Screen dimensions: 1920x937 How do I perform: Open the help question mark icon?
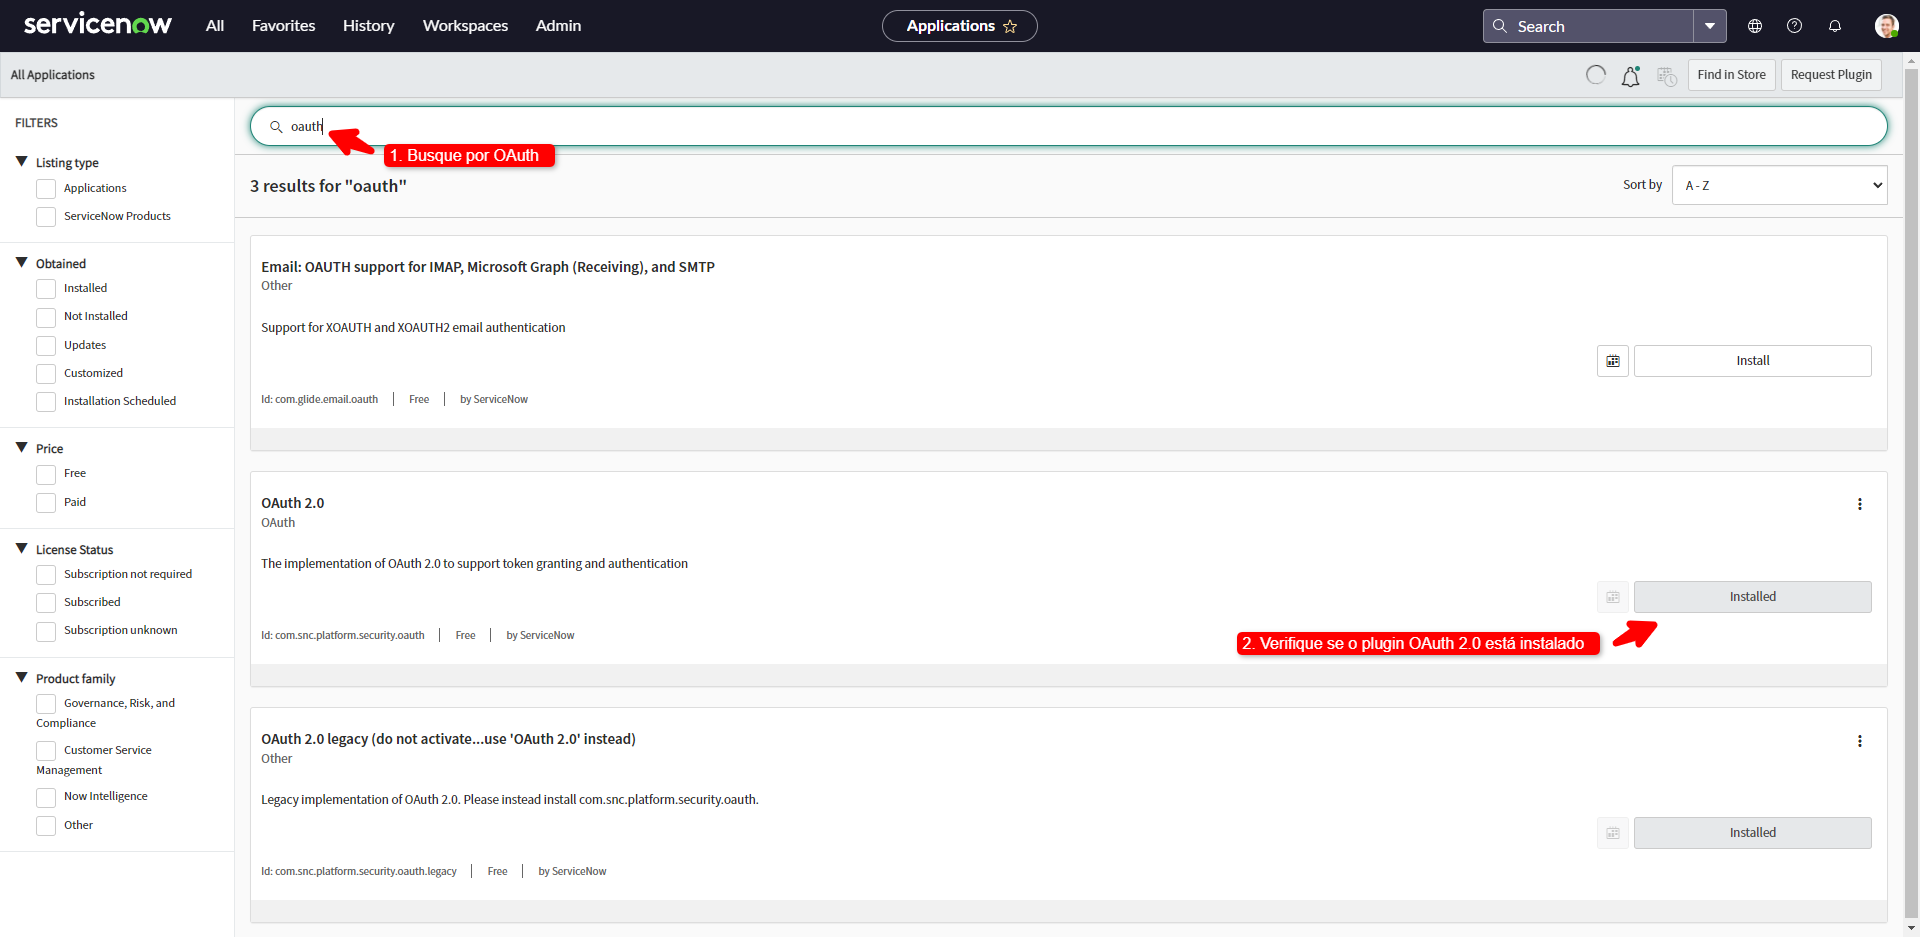[1795, 26]
